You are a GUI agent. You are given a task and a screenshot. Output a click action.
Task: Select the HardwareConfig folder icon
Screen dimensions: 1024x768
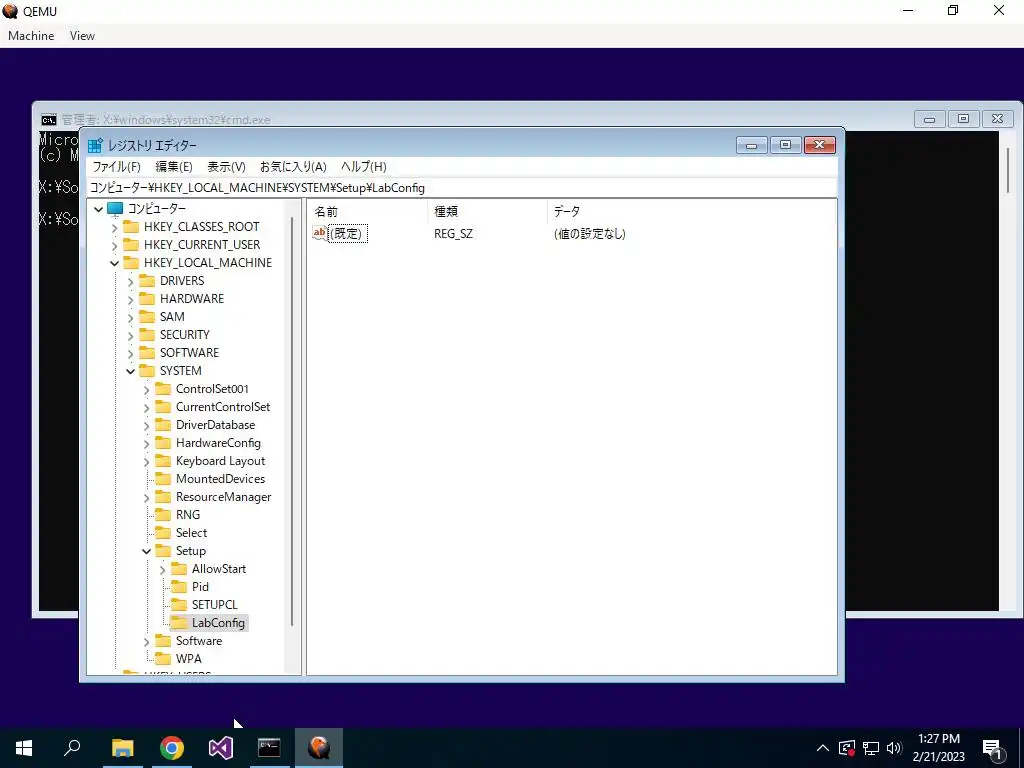(x=163, y=443)
